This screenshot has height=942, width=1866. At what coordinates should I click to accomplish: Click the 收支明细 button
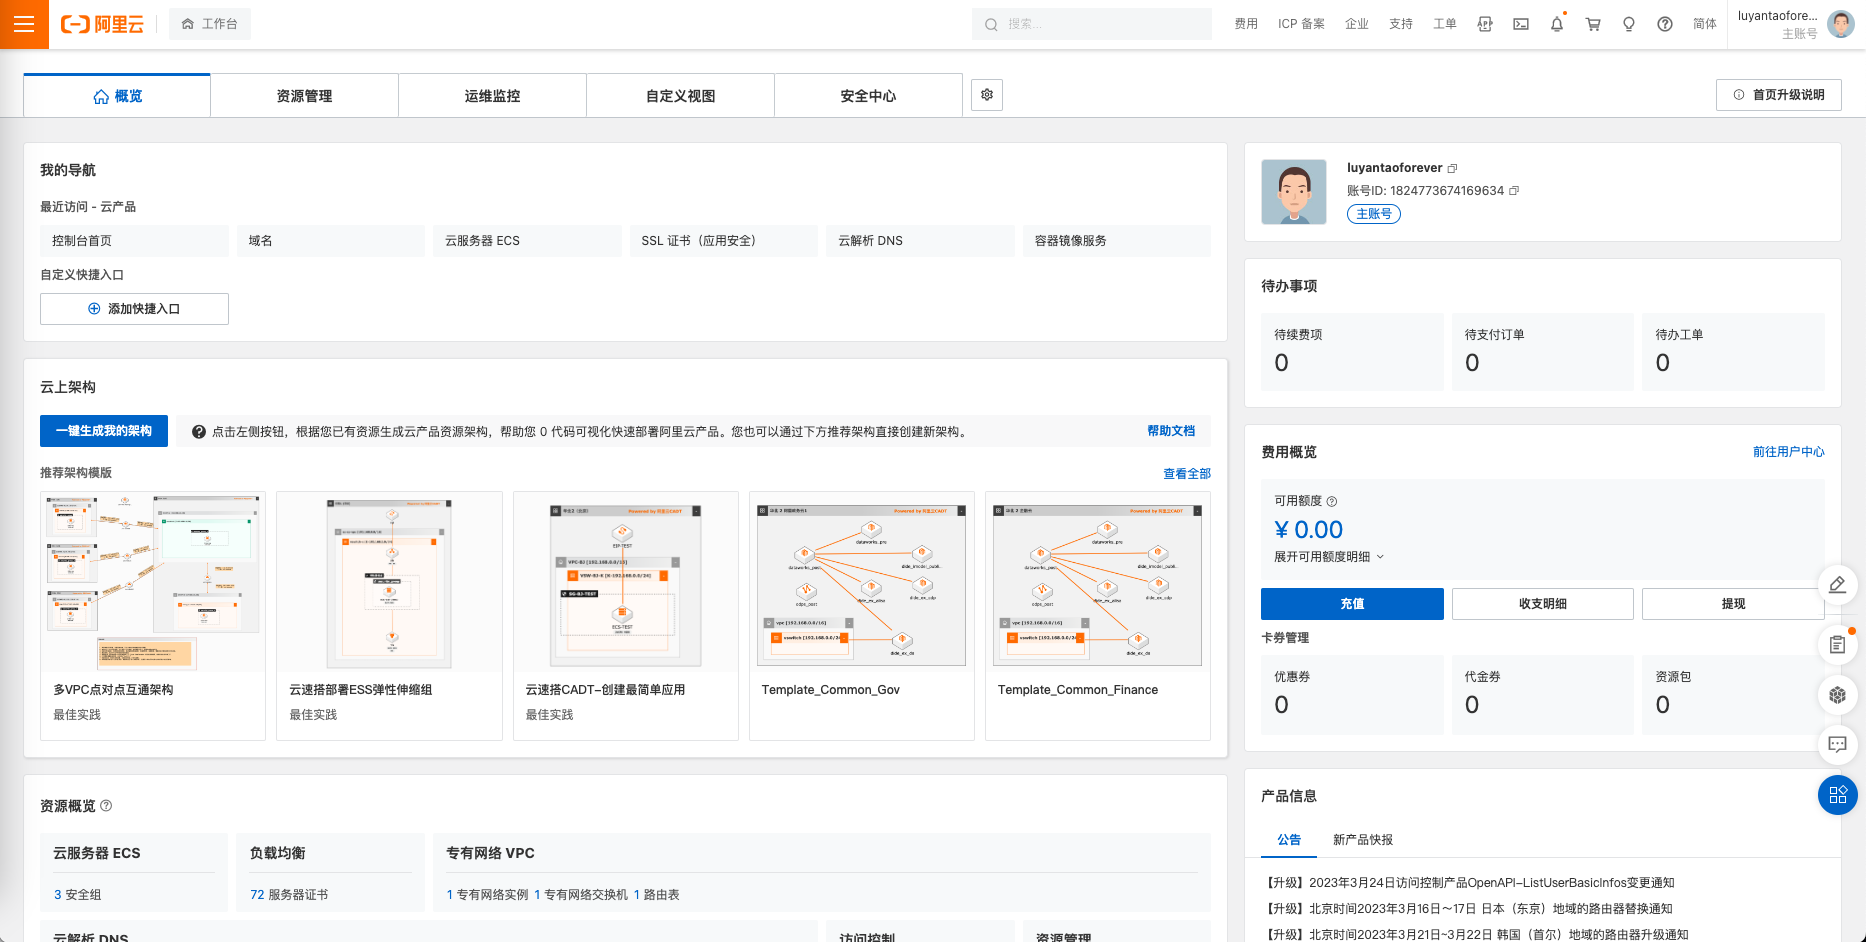[1543, 604]
